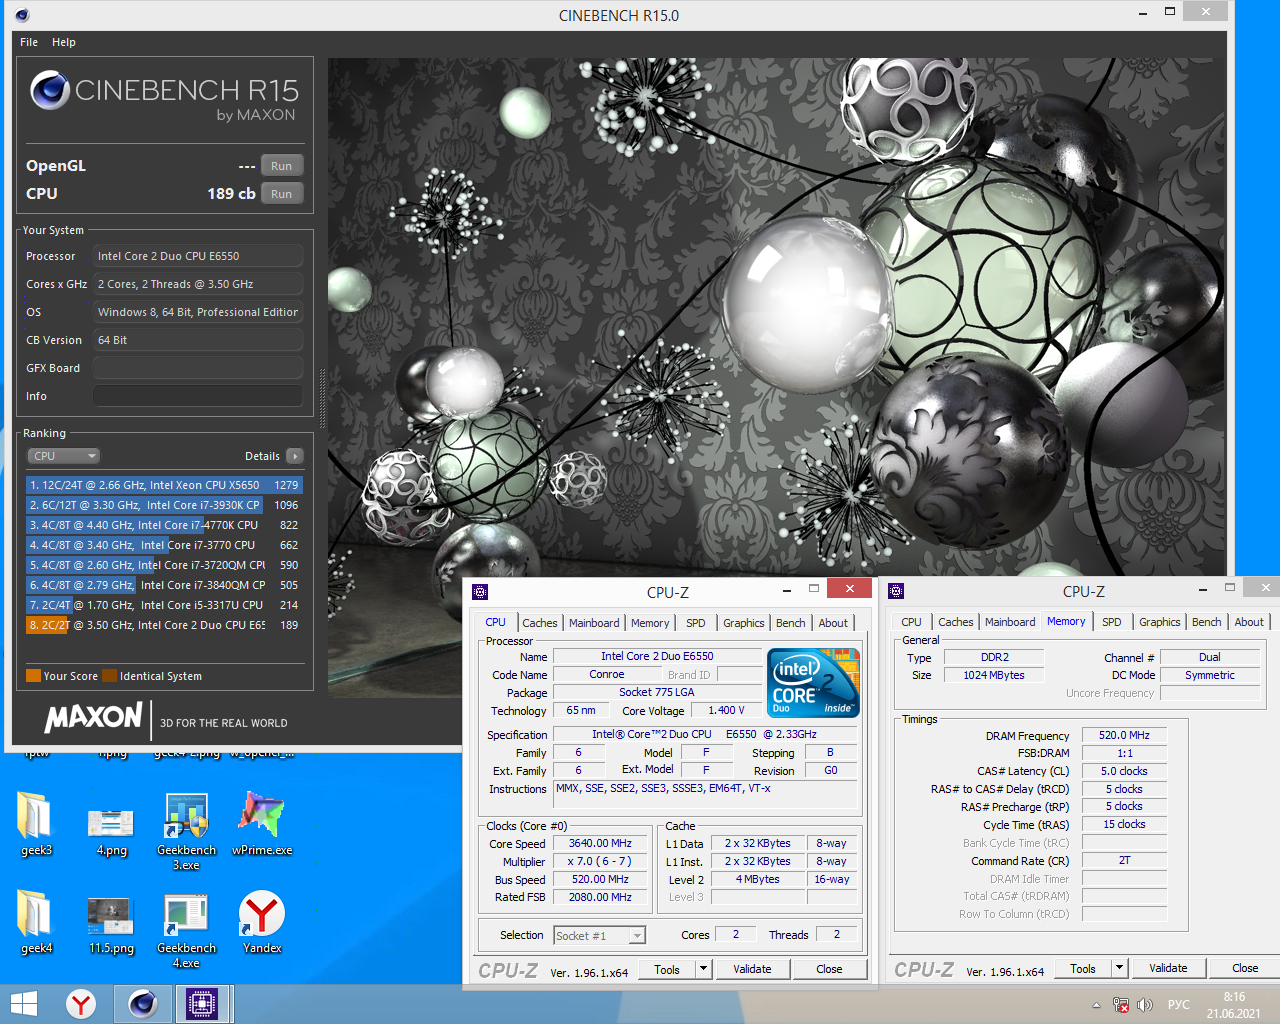Open Tools dropdown arrow in left CPU-Z
Image resolution: width=1280 pixels, height=1024 pixels.
(x=703, y=969)
